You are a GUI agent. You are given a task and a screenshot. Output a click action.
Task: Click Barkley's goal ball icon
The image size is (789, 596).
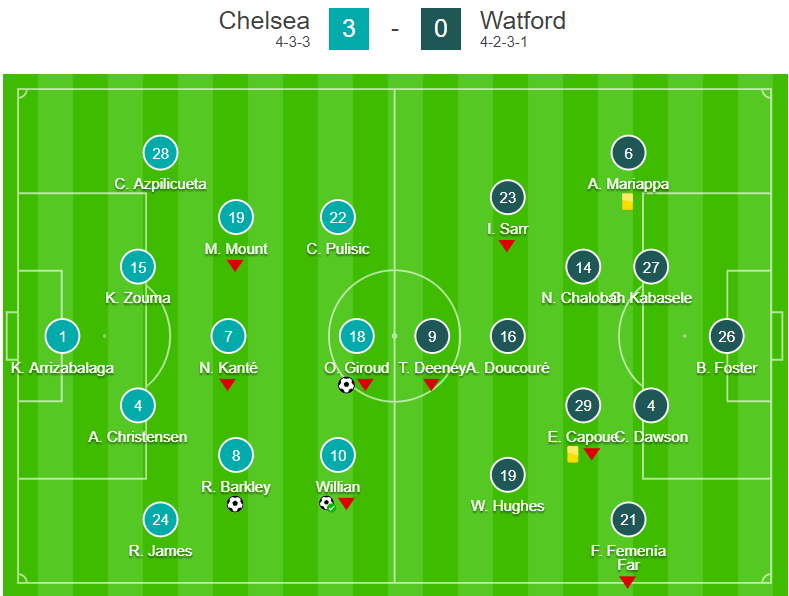(x=235, y=504)
